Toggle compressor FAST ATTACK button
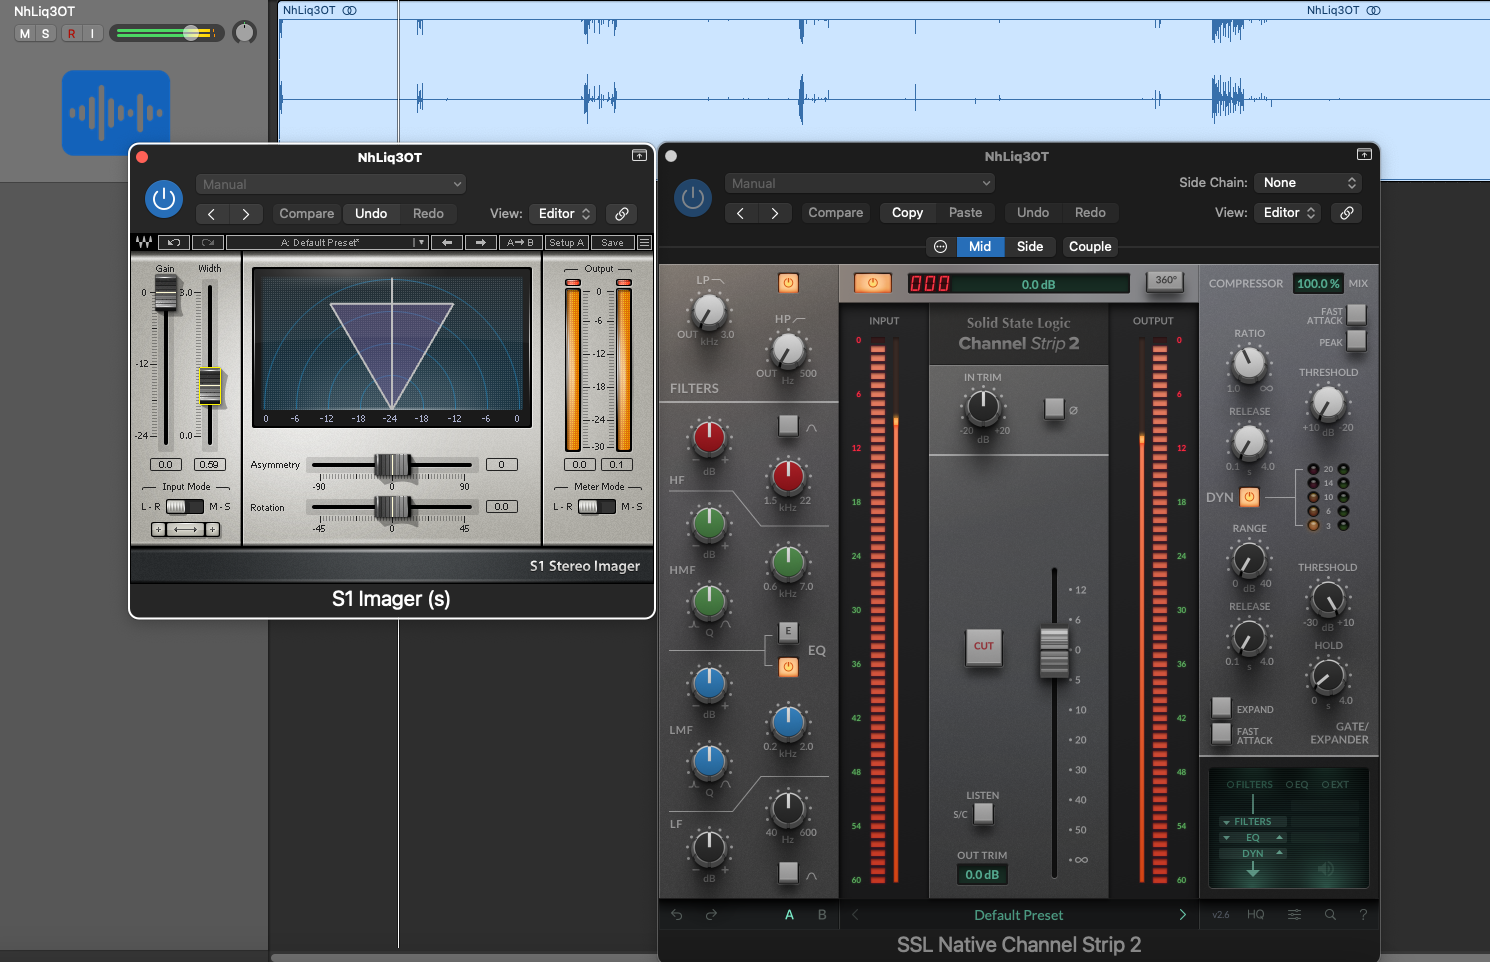 1357,314
